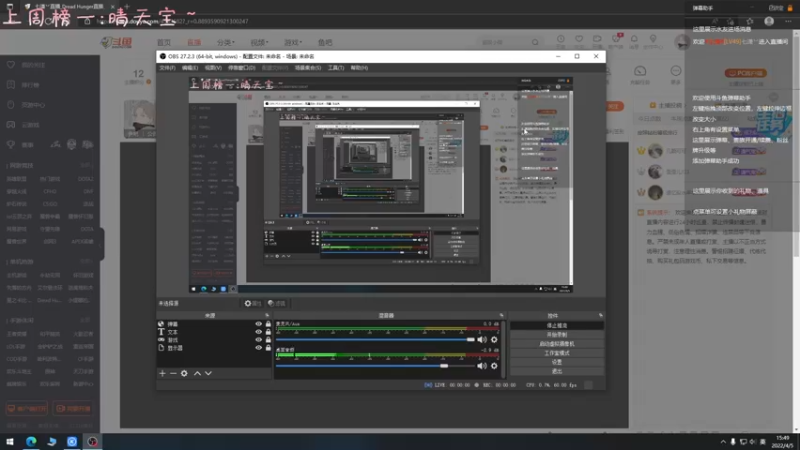Toggle visibility eye of 游戏 source
800x450 pixels.
tap(258, 340)
